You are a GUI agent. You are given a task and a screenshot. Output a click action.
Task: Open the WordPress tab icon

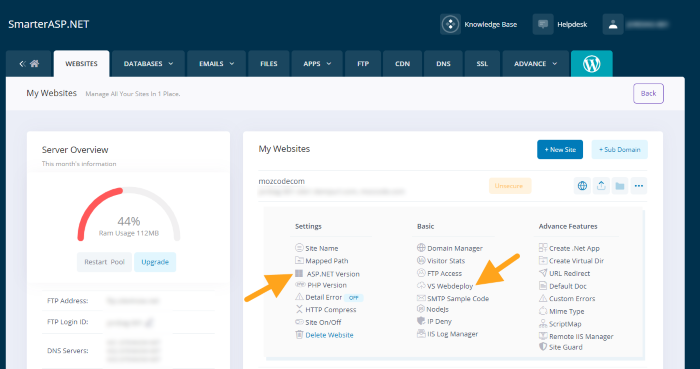(592, 64)
